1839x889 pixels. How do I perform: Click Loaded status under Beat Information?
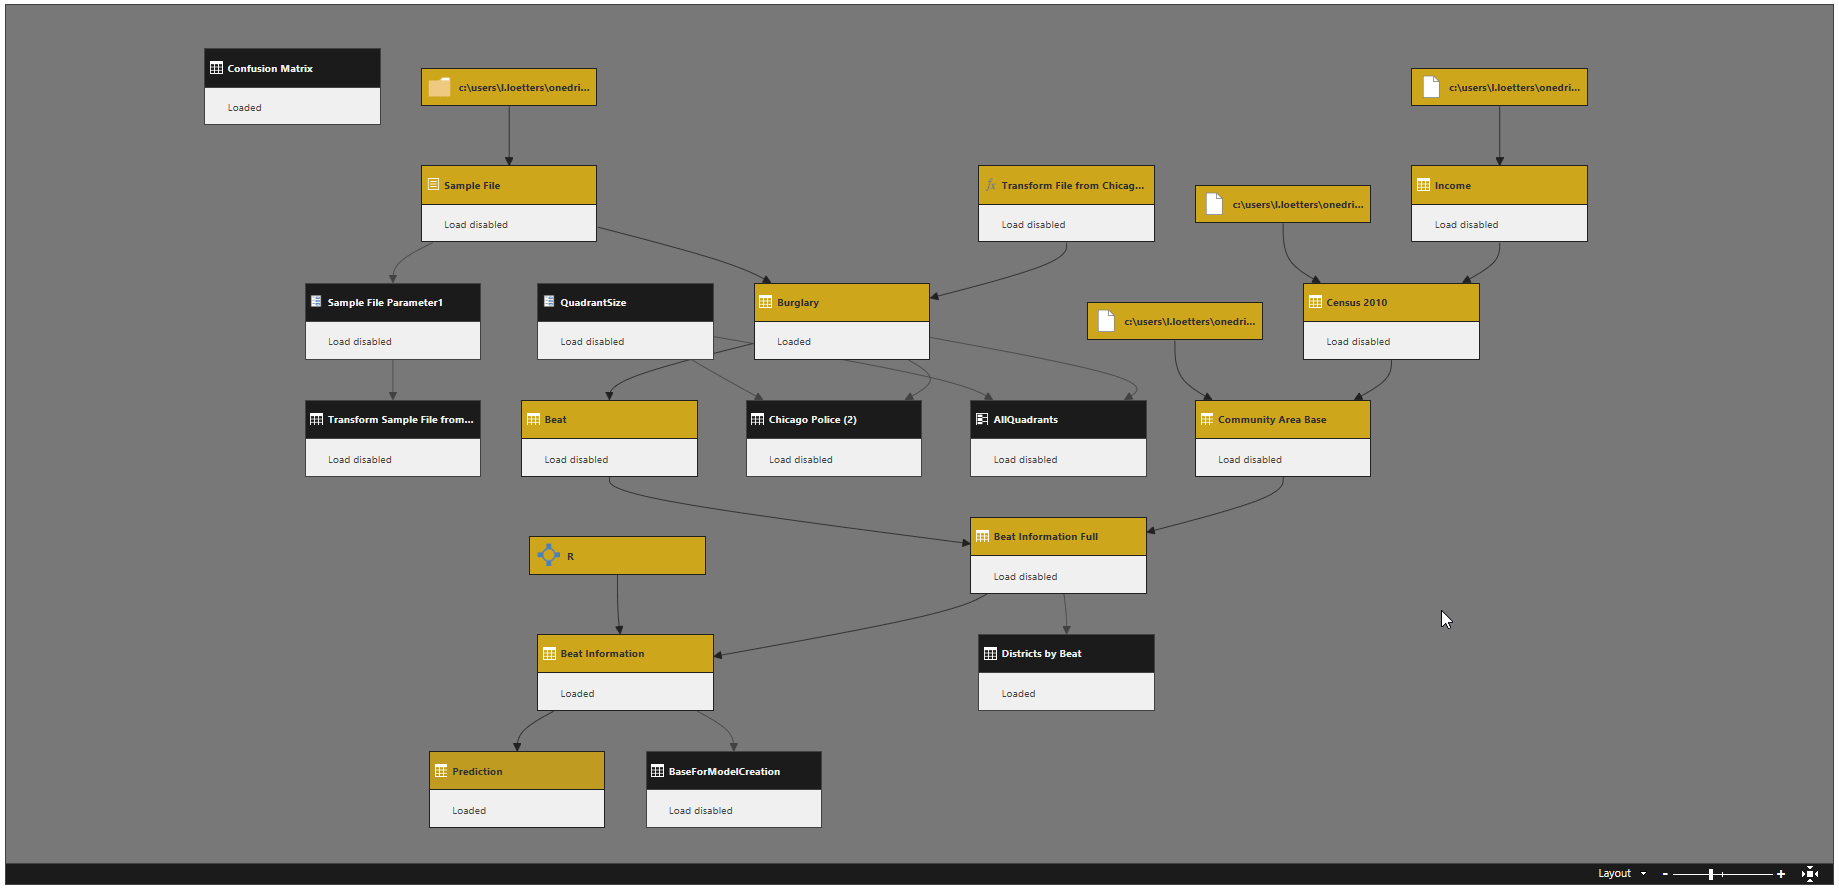[x=577, y=693]
